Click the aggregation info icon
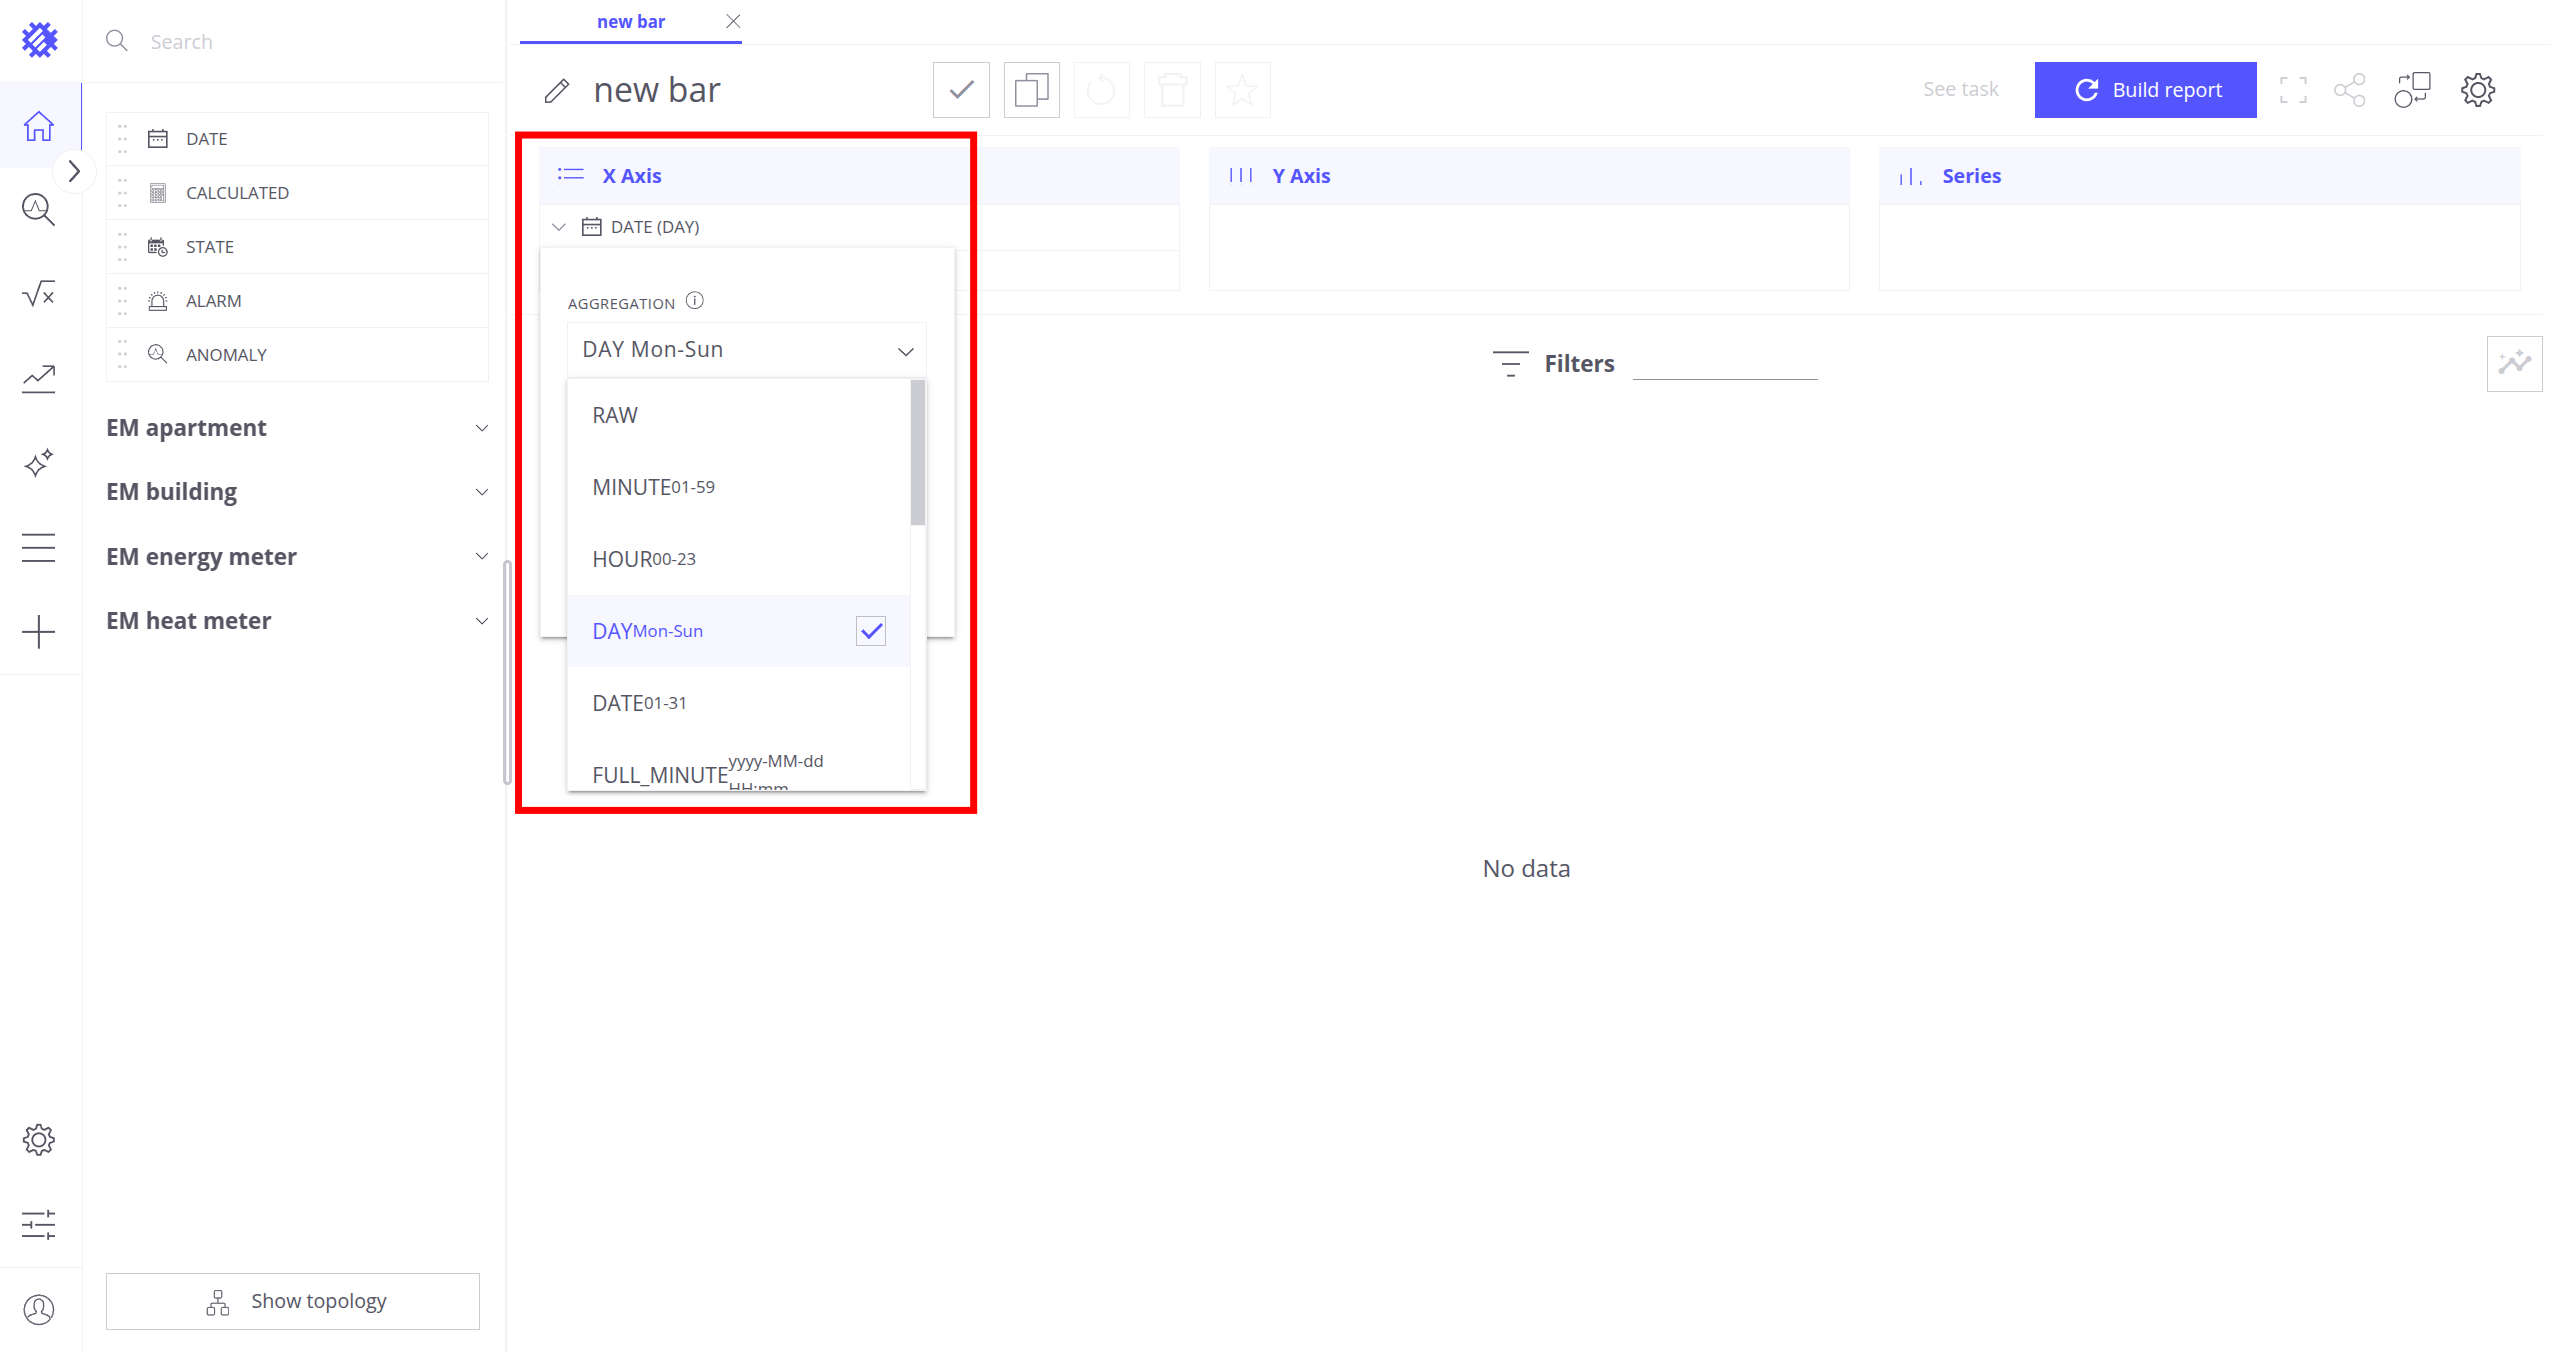Image resolution: width=2551 pixels, height=1352 pixels. tap(695, 301)
